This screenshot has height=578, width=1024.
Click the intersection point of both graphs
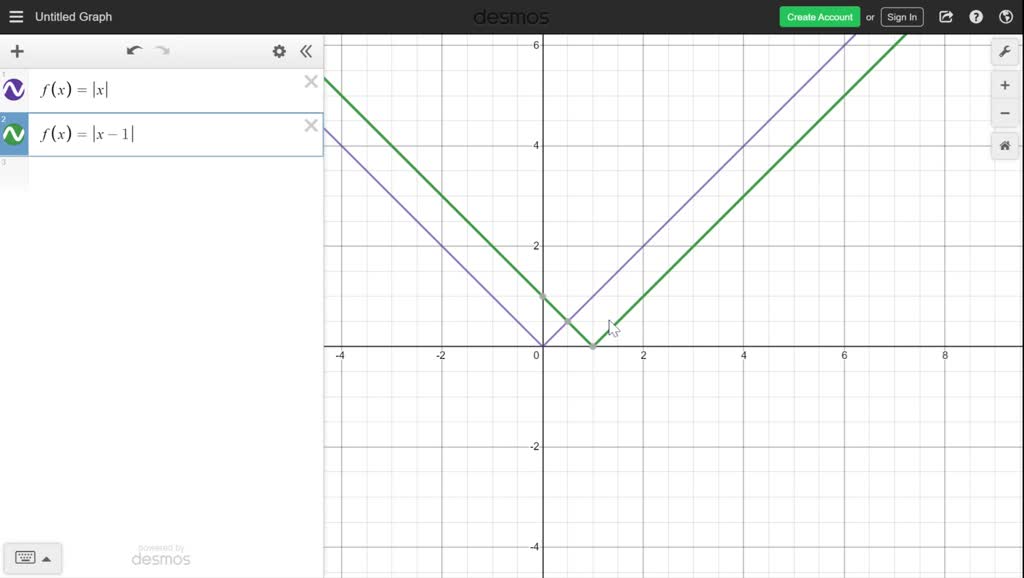coord(568,321)
